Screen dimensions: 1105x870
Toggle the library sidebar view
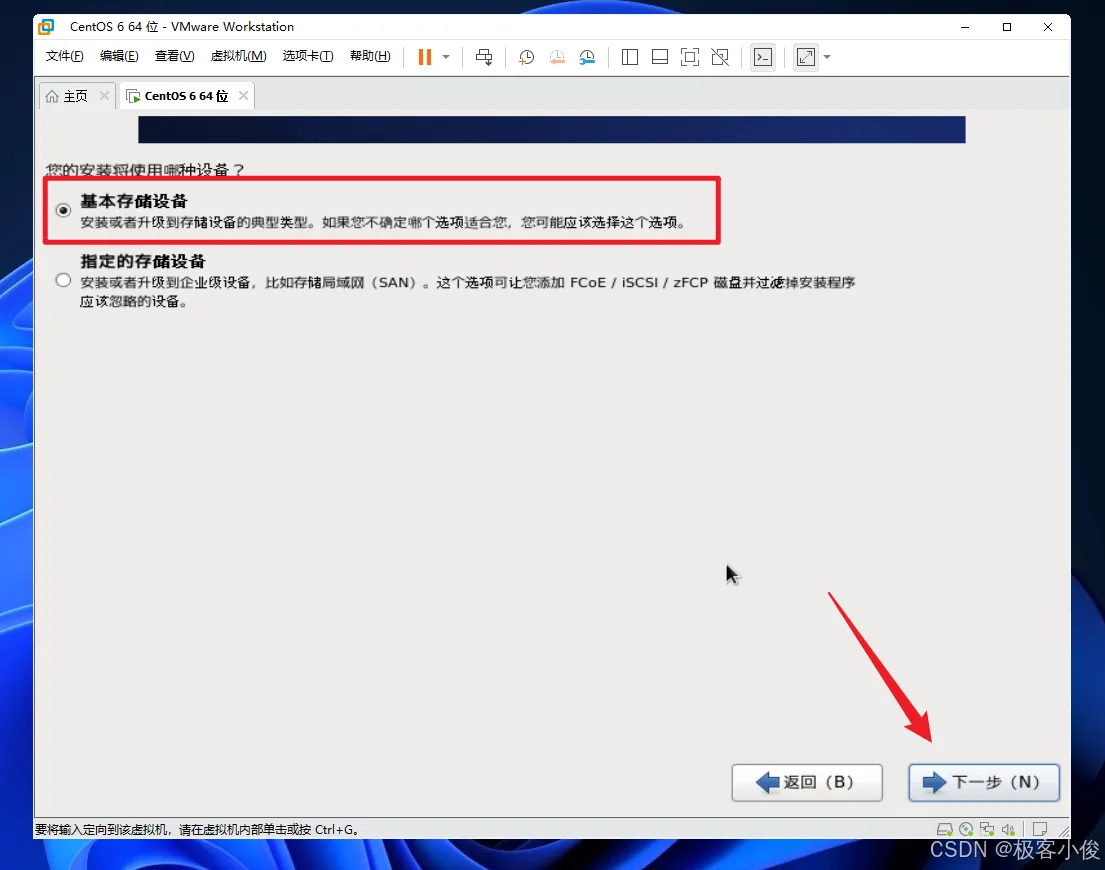point(630,57)
